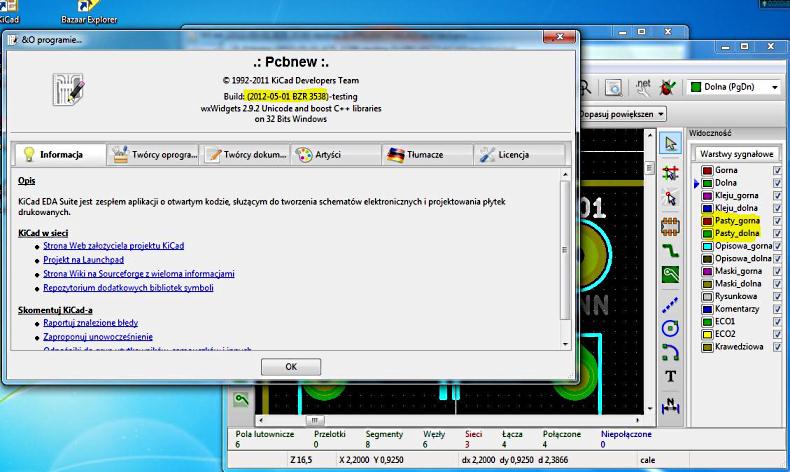Viewport: 790px width, 472px height.
Task: Toggle visibility checkbox for Pasty_dolna layer
Action: (777, 233)
